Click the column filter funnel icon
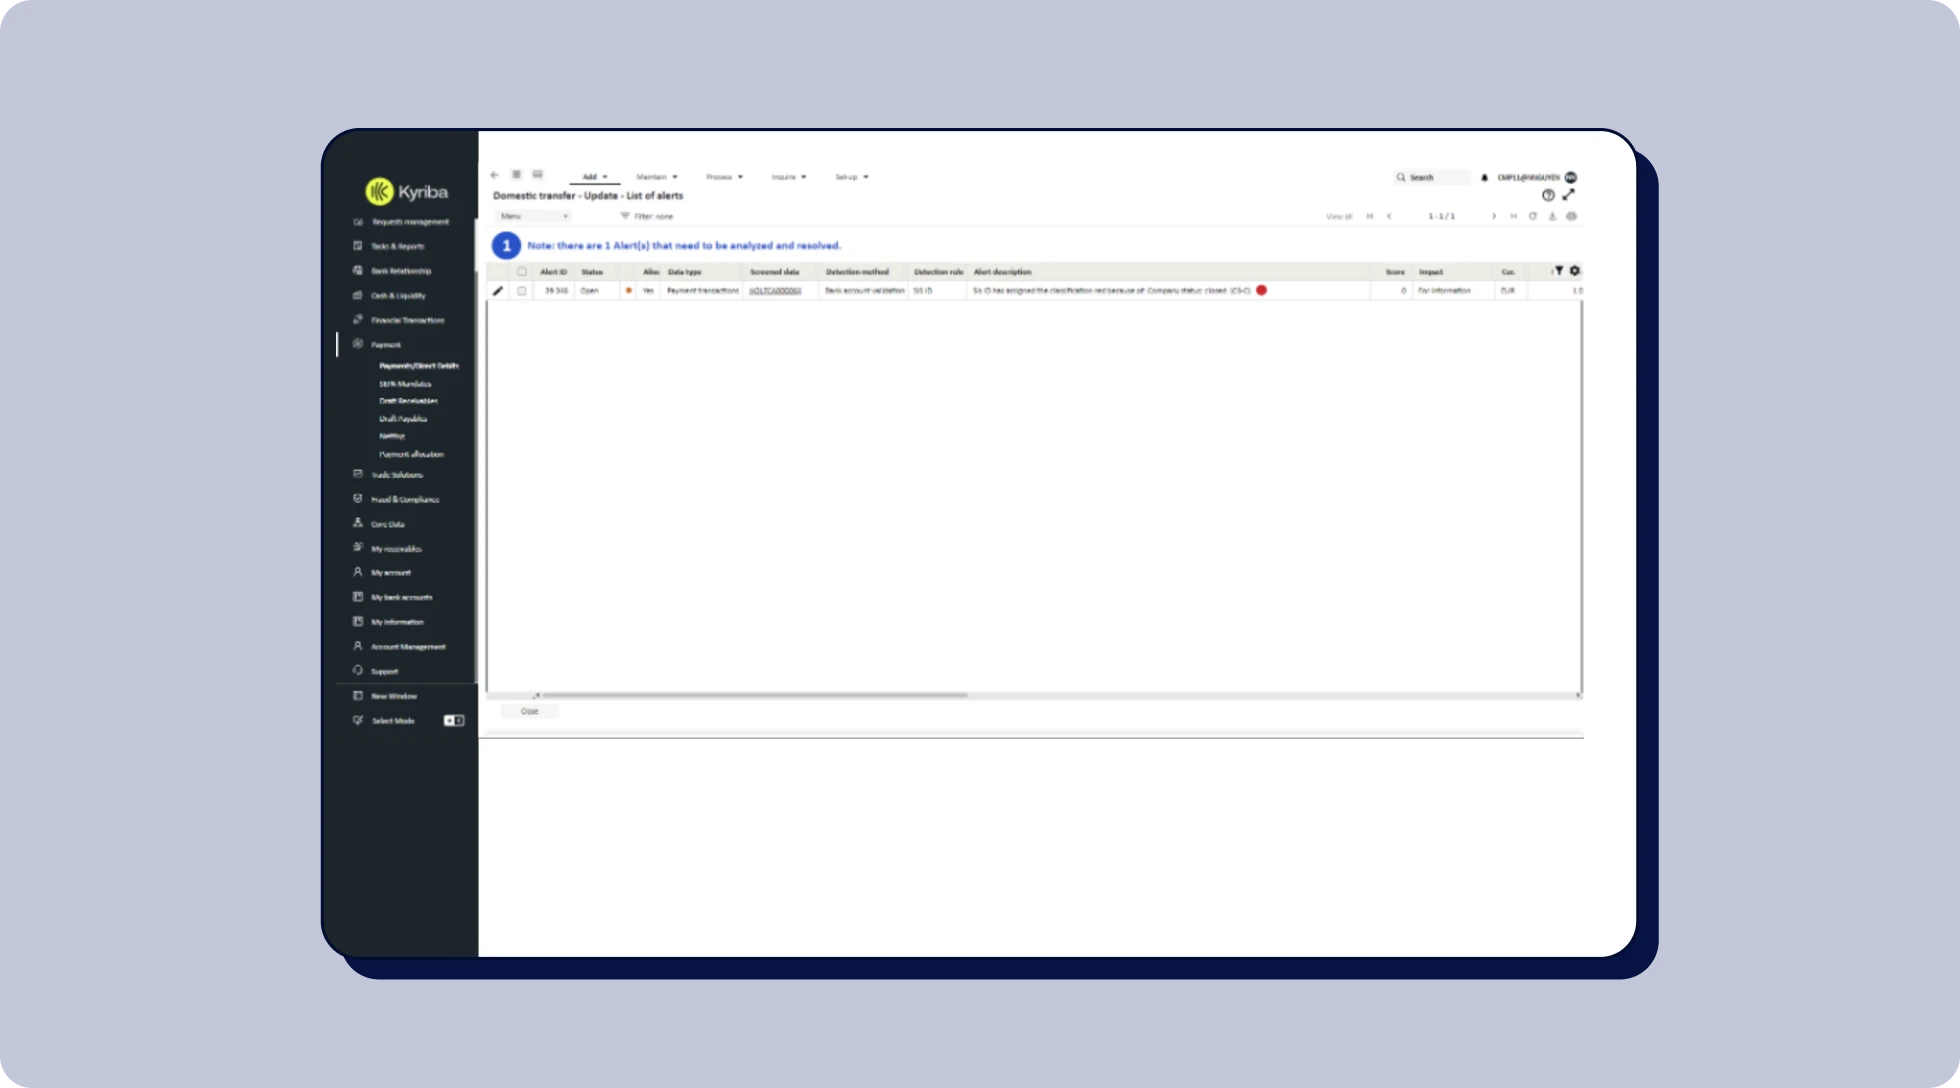The height and width of the screenshot is (1088, 1960). [x=1559, y=271]
